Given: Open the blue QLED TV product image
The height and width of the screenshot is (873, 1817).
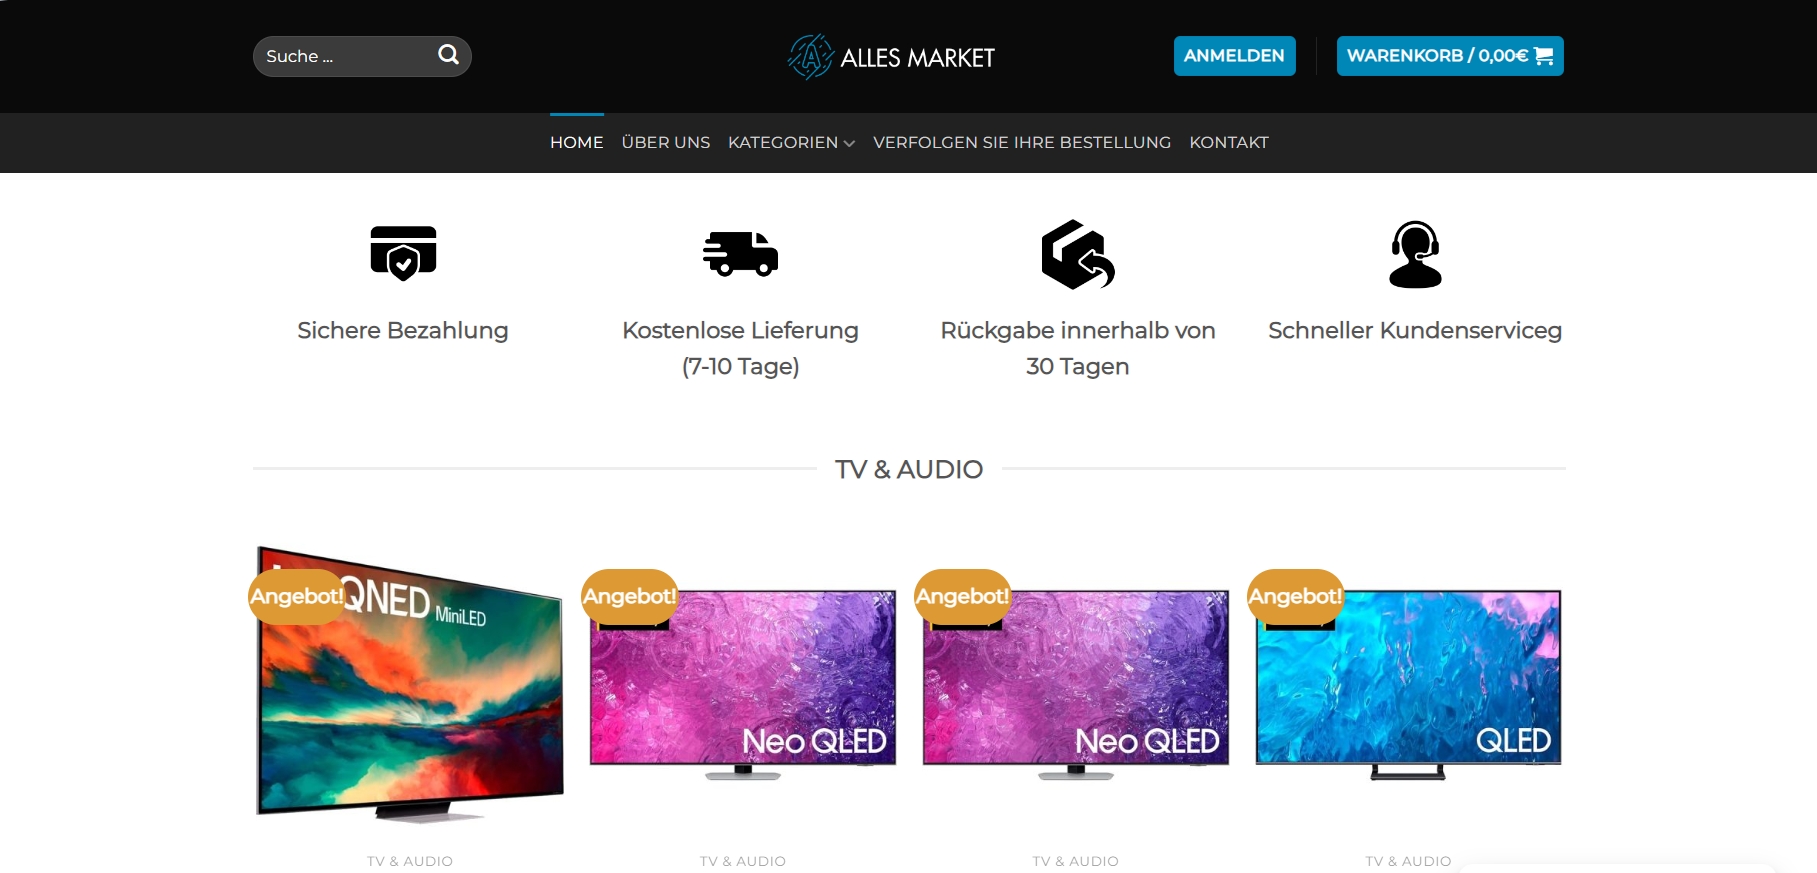Looking at the screenshot, I should click(1408, 684).
